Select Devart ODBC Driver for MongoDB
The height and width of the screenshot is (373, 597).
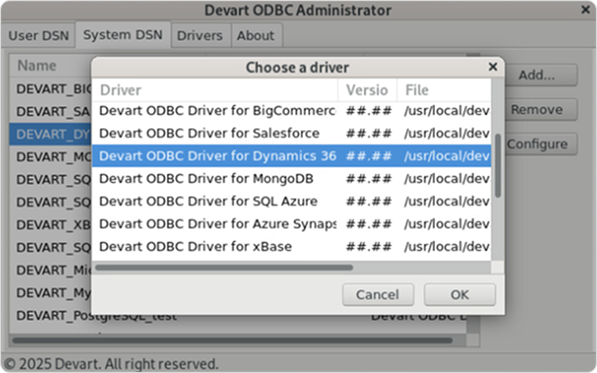291,179
